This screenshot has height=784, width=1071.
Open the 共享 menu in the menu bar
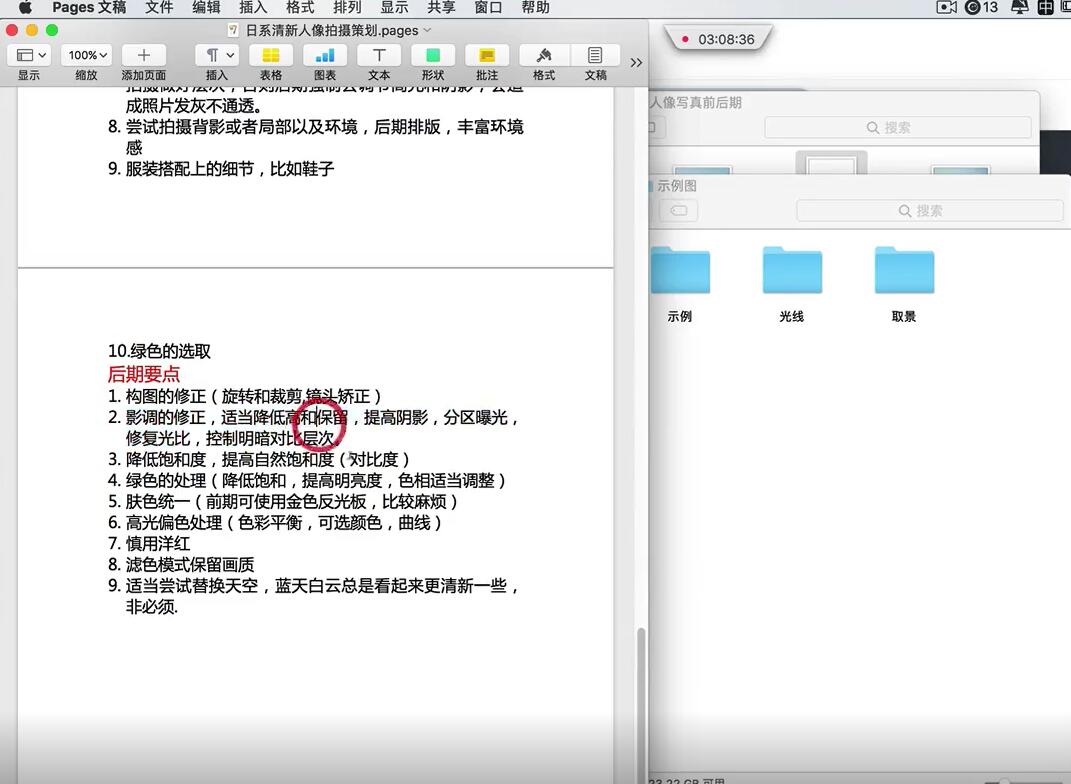(441, 8)
